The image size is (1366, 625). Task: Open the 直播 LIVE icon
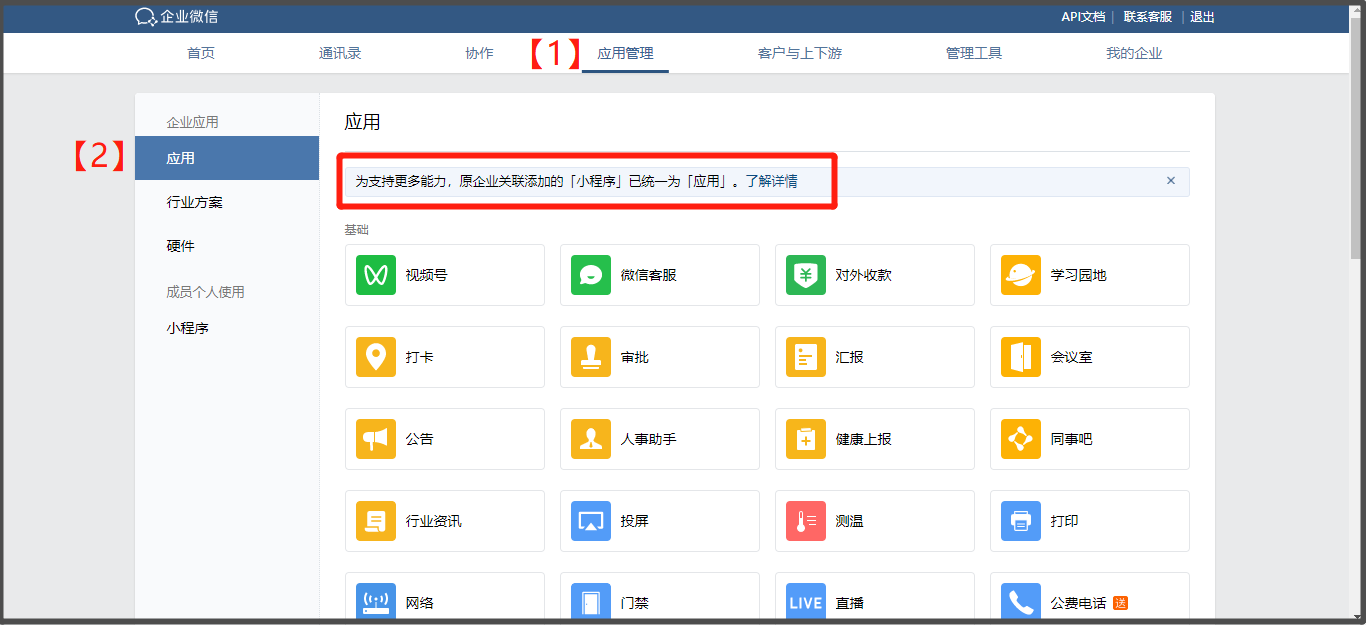click(806, 602)
